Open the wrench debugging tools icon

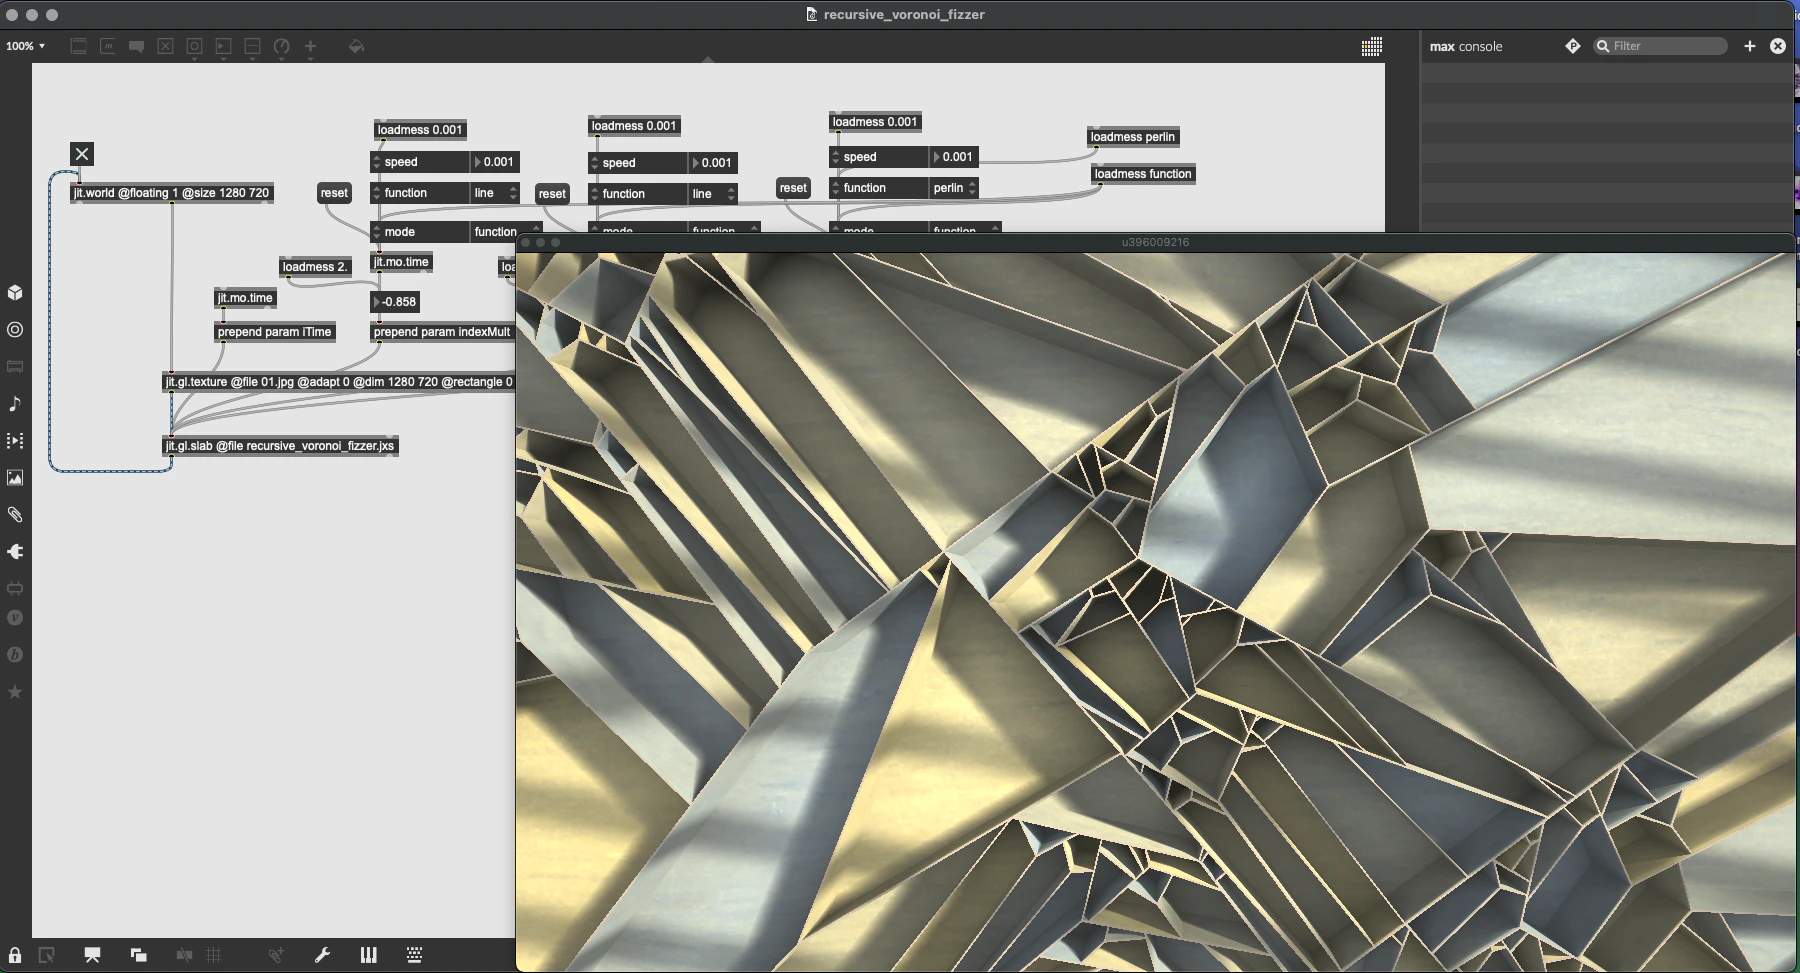pos(322,955)
